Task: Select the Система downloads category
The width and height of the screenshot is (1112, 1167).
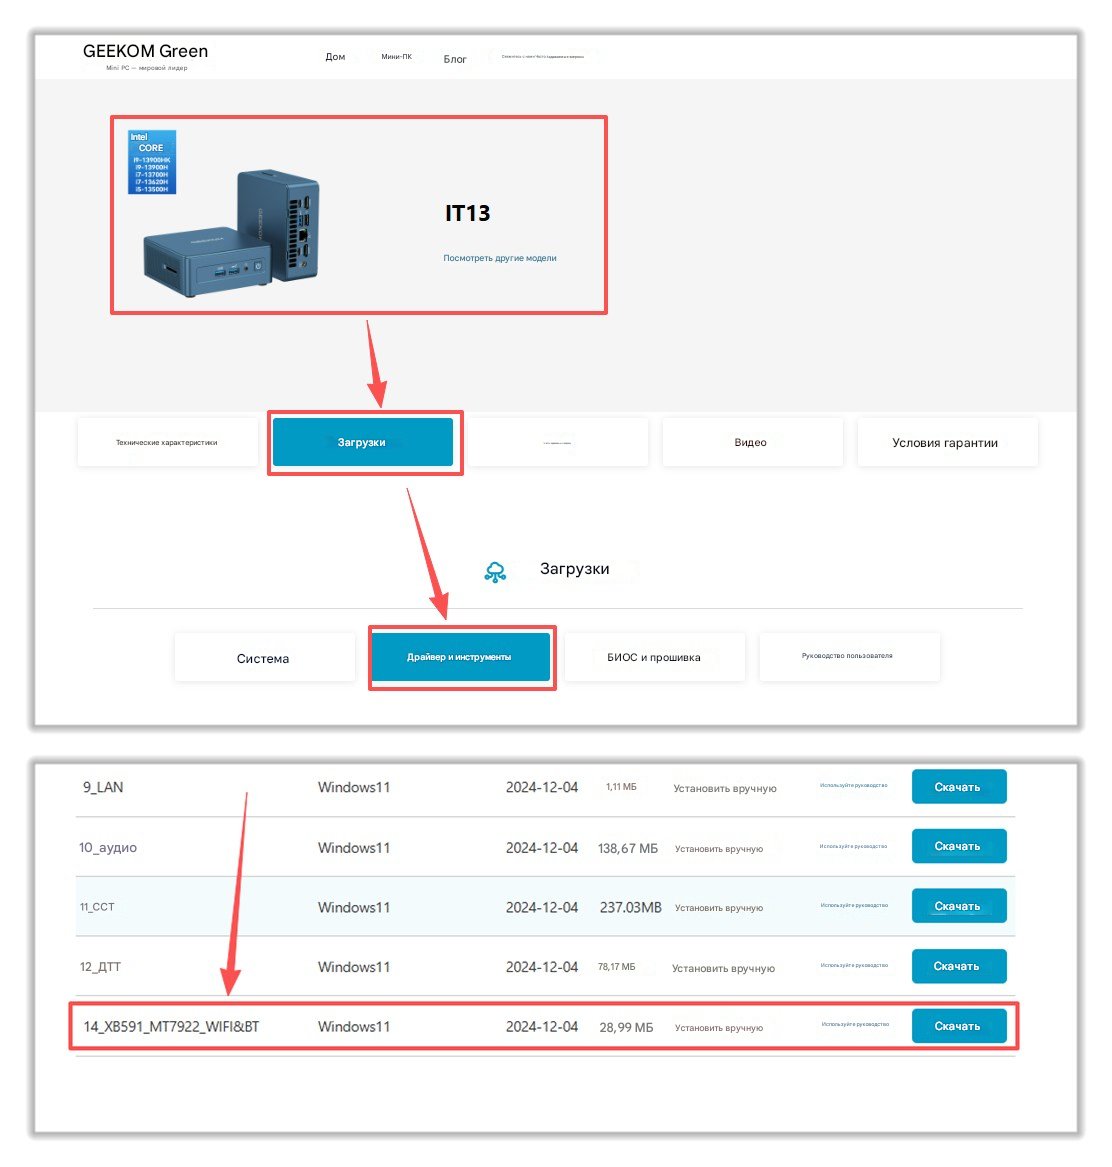Action: coord(263,658)
